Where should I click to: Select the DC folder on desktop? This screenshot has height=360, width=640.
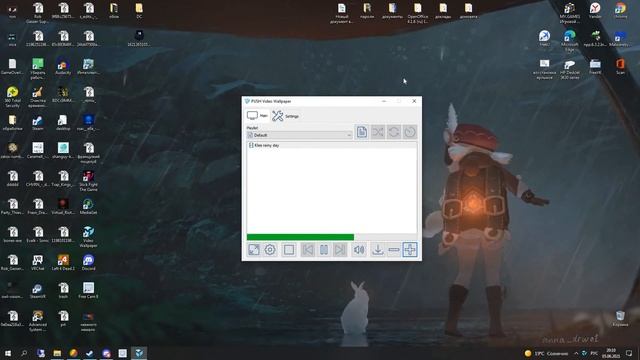tap(139, 11)
